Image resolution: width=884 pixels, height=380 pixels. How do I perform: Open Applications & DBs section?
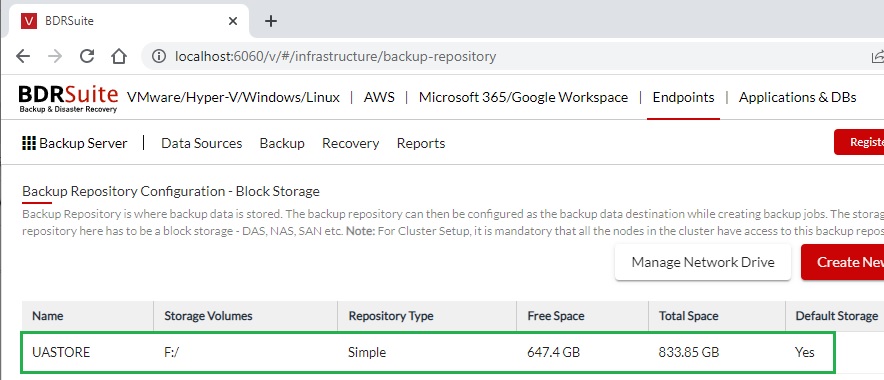tap(797, 97)
